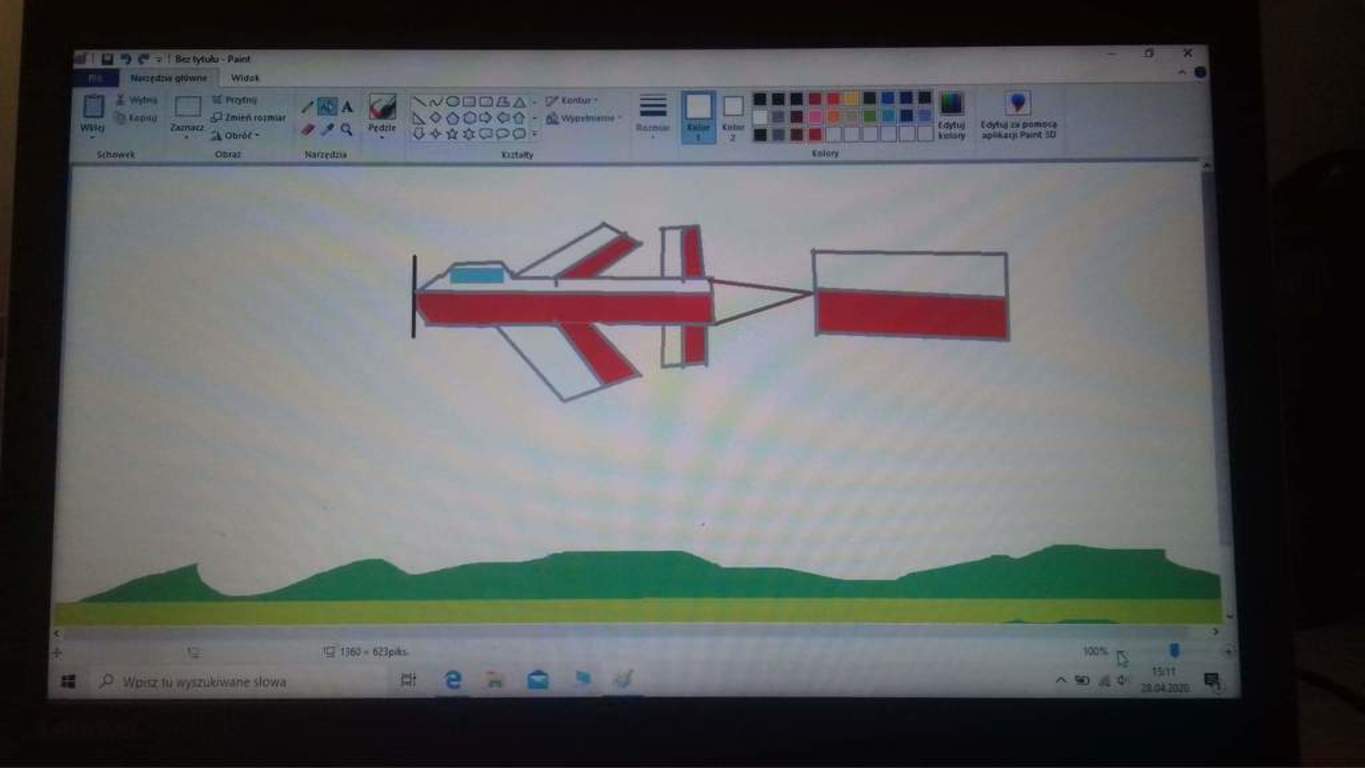Screen dimensions: 1365x768
Task: Choose the Color picker eyedropper tool
Action: 327,129
